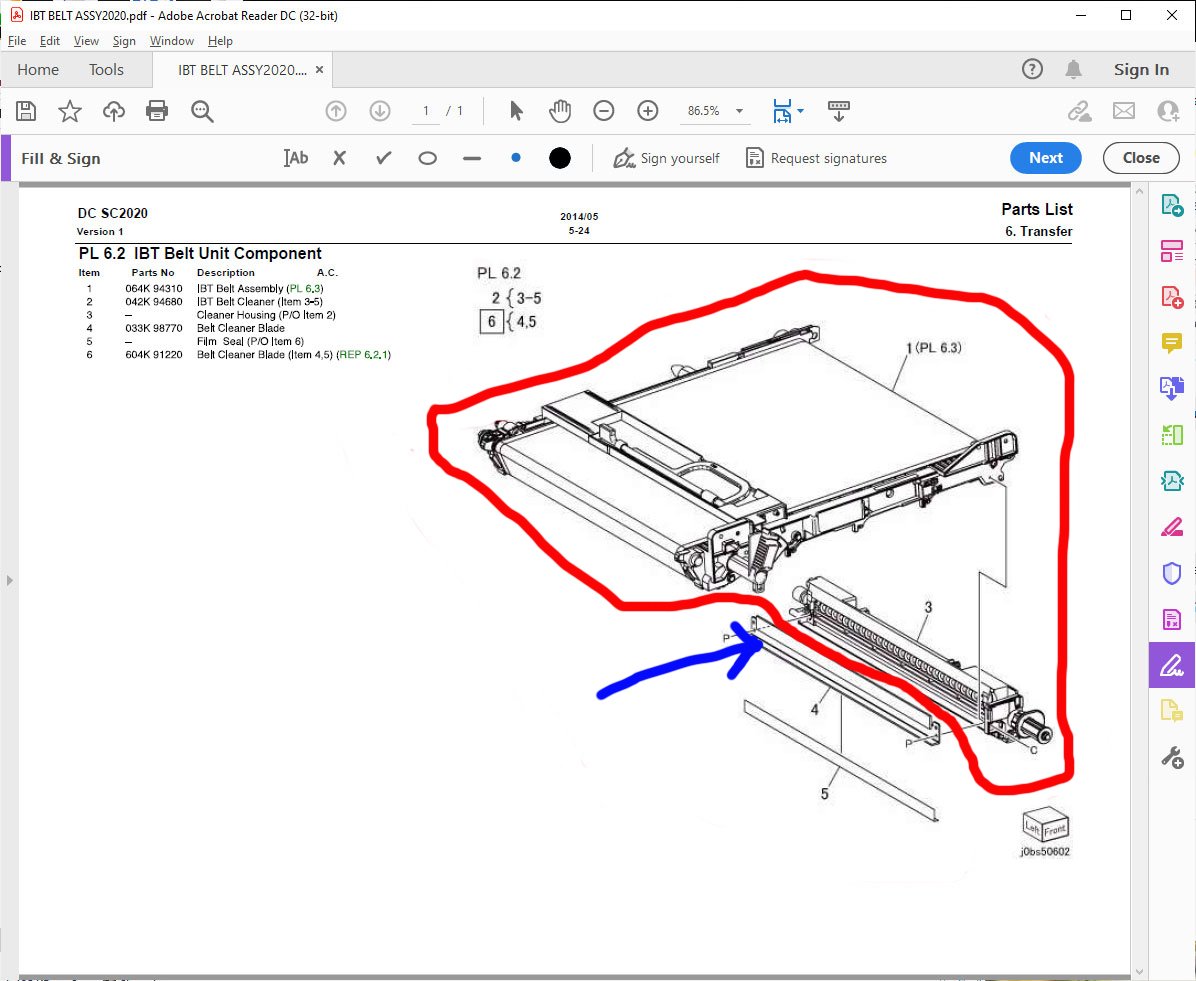Image resolution: width=1196 pixels, height=981 pixels.
Task: Select the Hand pan tool
Action: [560, 111]
